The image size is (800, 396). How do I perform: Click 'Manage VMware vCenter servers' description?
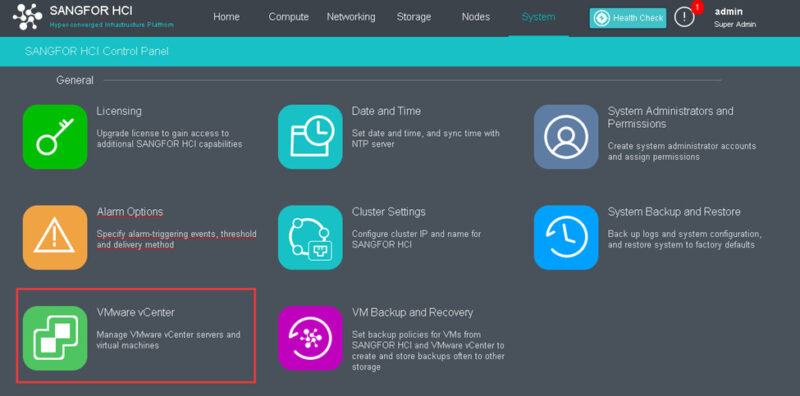point(168,340)
